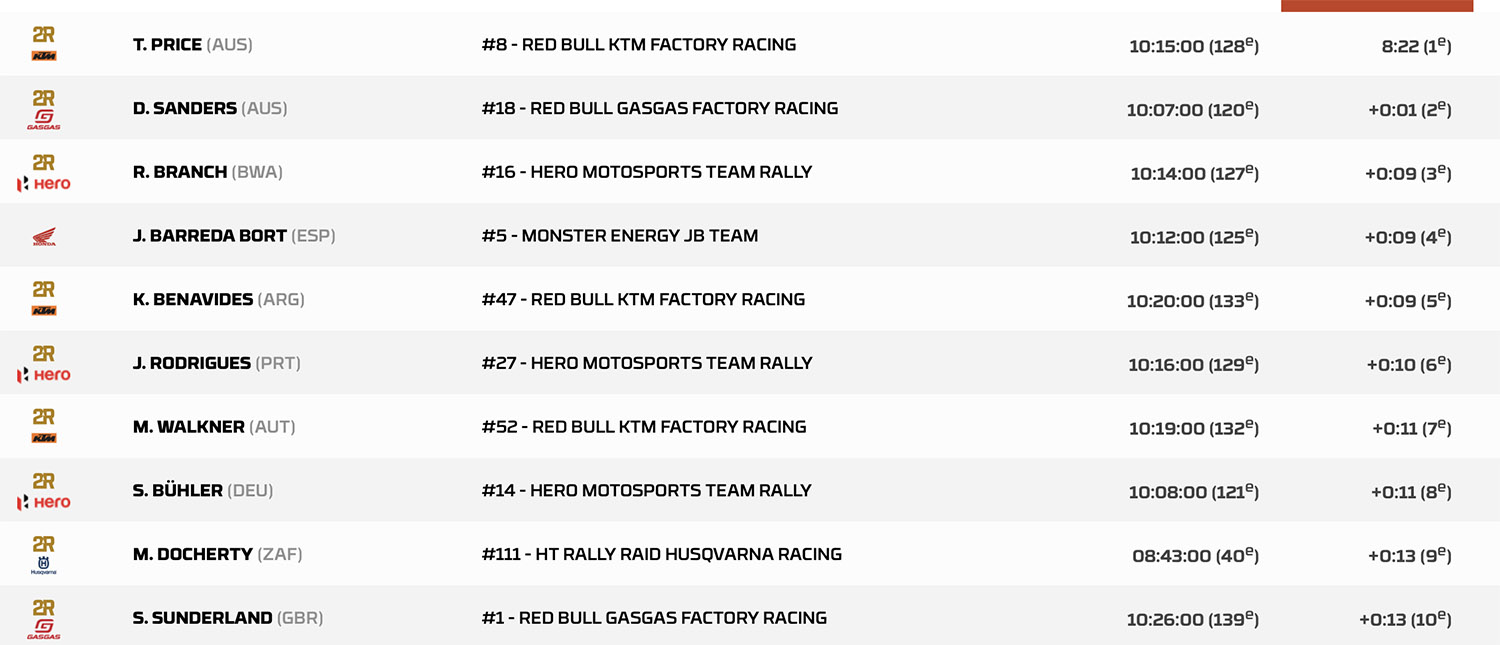Click the Honda logo beside J. Barreda Bort
The image size is (1500, 645).
(x=44, y=238)
